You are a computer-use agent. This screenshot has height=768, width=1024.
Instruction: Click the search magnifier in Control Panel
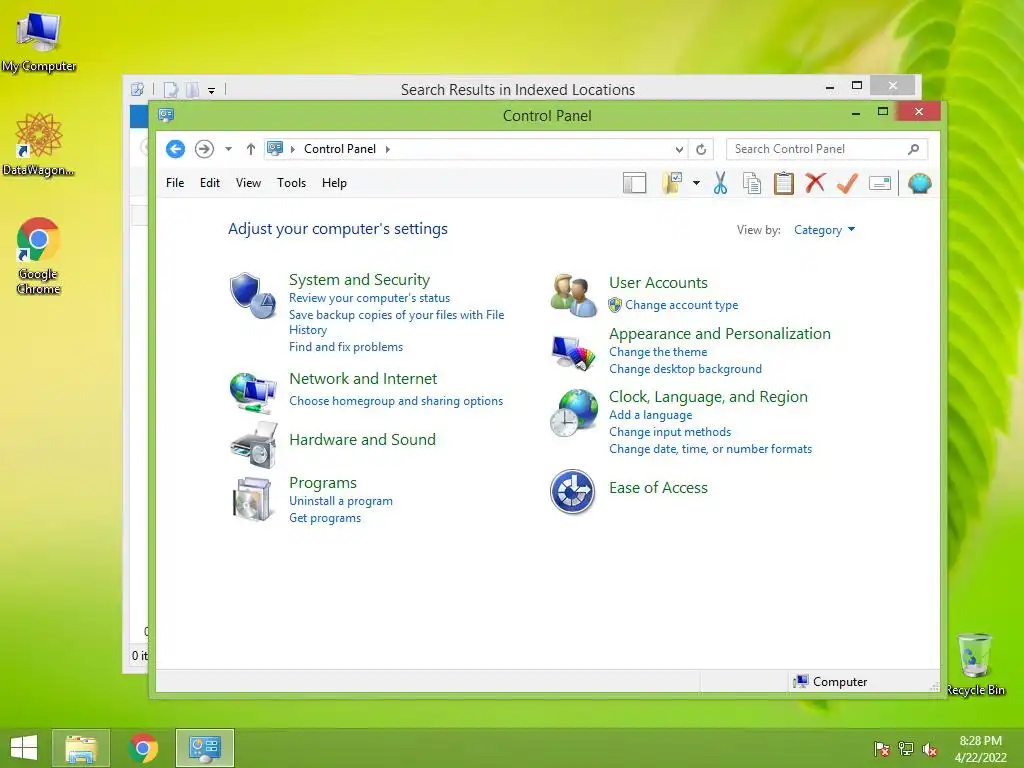[914, 149]
